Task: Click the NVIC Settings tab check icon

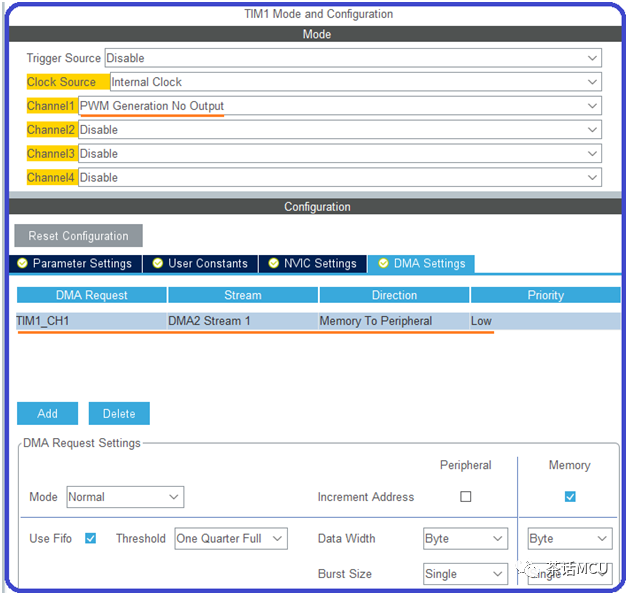Action: pyautogui.click(x=274, y=263)
